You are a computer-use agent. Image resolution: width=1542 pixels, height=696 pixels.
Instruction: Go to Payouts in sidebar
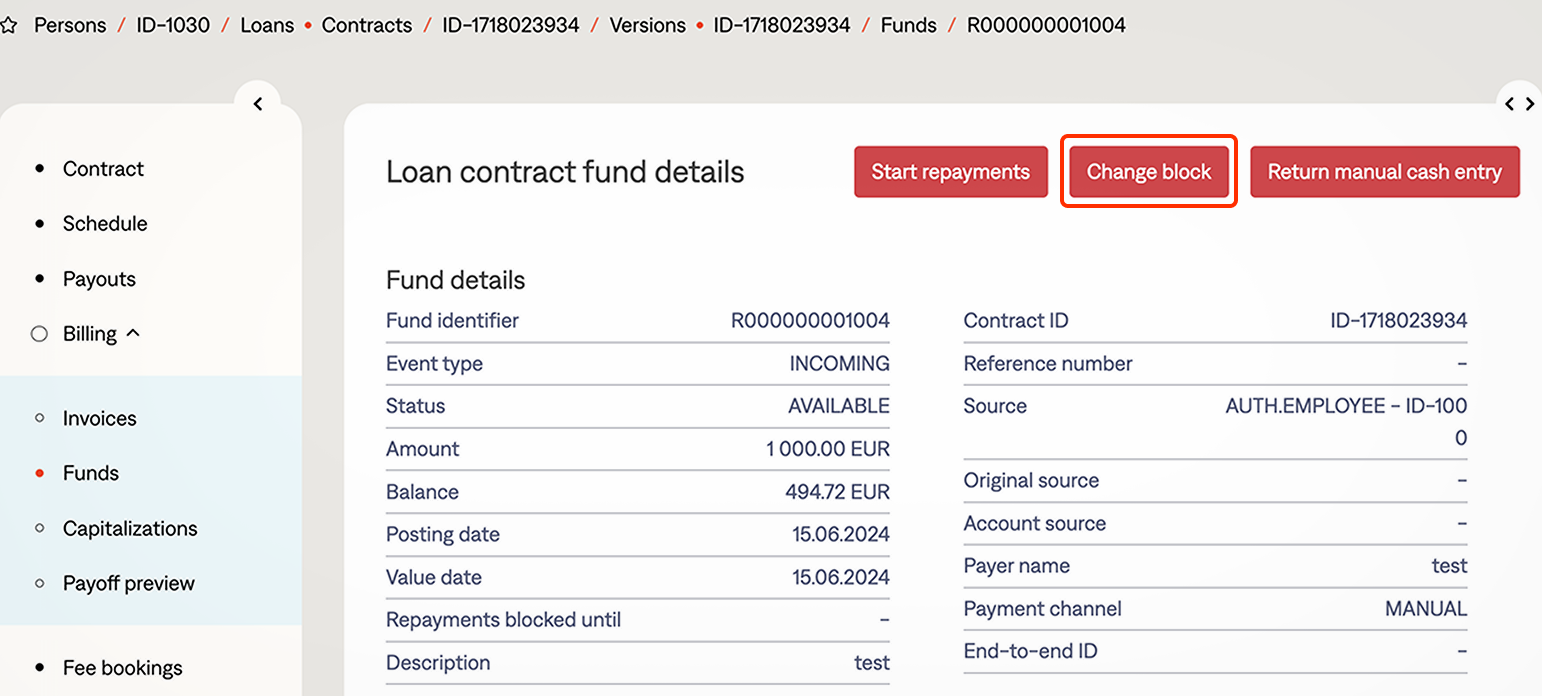[99, 279]
